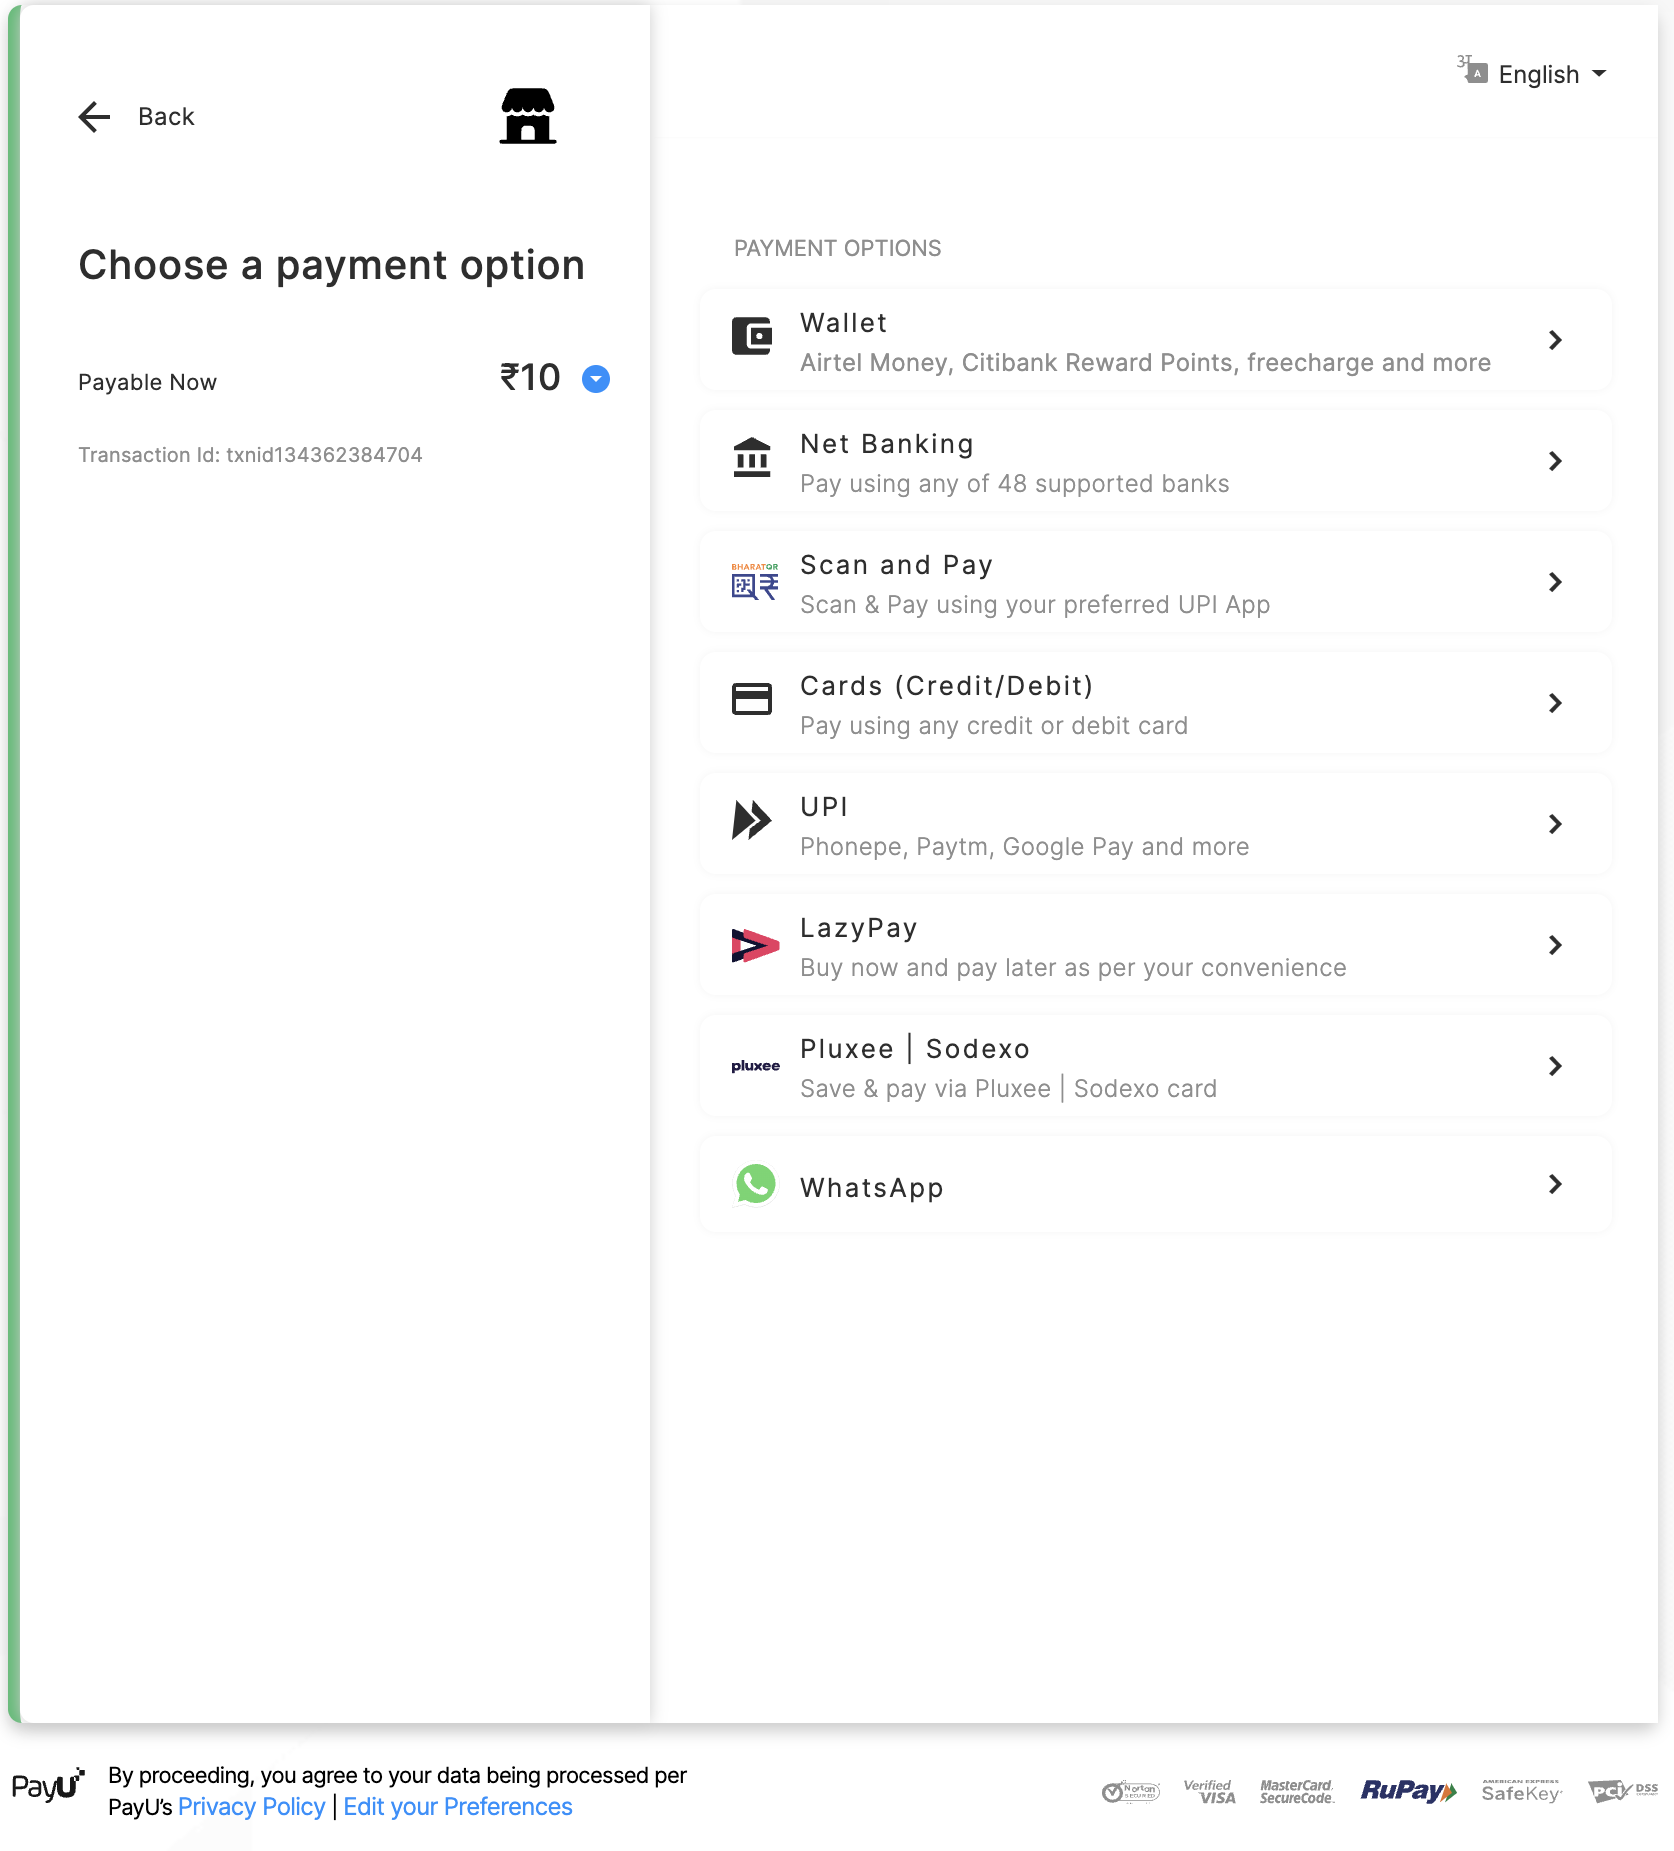Click the merchant store icon
Screen dimensions: 1674x1851
pyautogui.click(x=528, y=116)
